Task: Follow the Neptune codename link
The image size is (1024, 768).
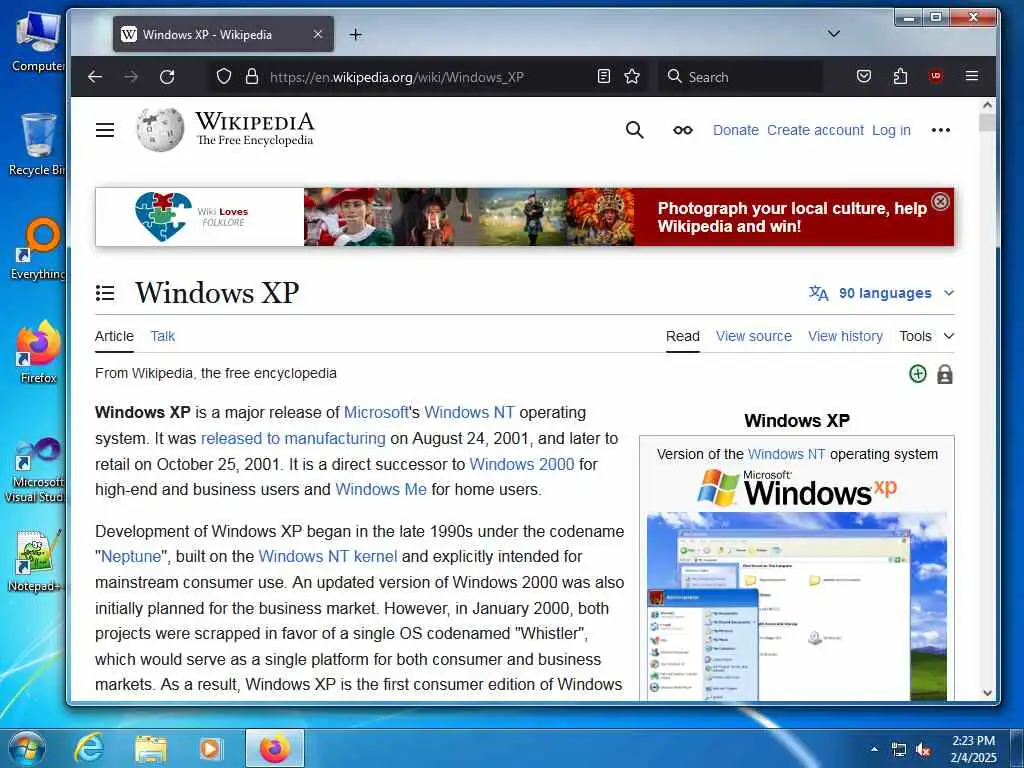Action: (x=131, y=556)
